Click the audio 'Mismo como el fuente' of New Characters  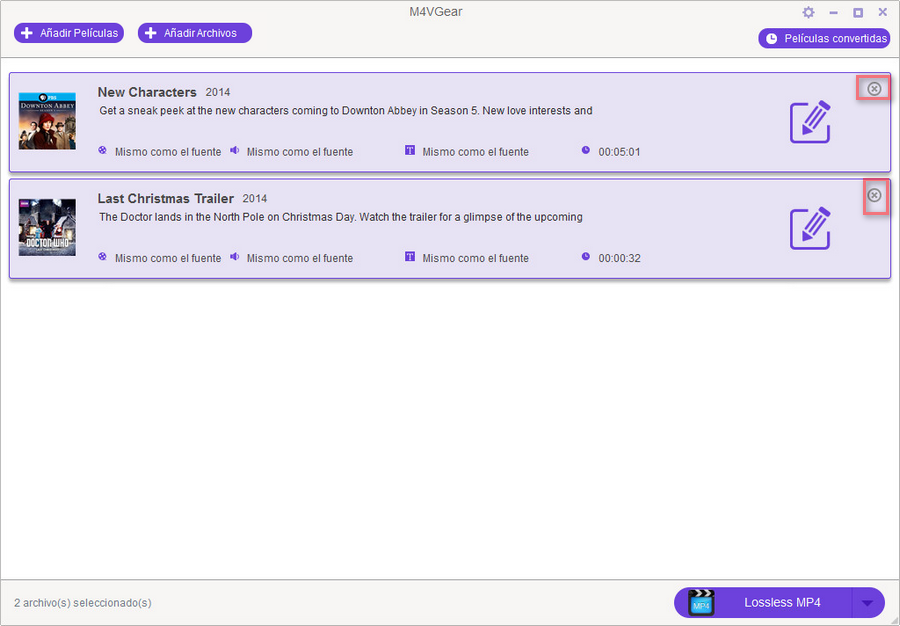300,152
